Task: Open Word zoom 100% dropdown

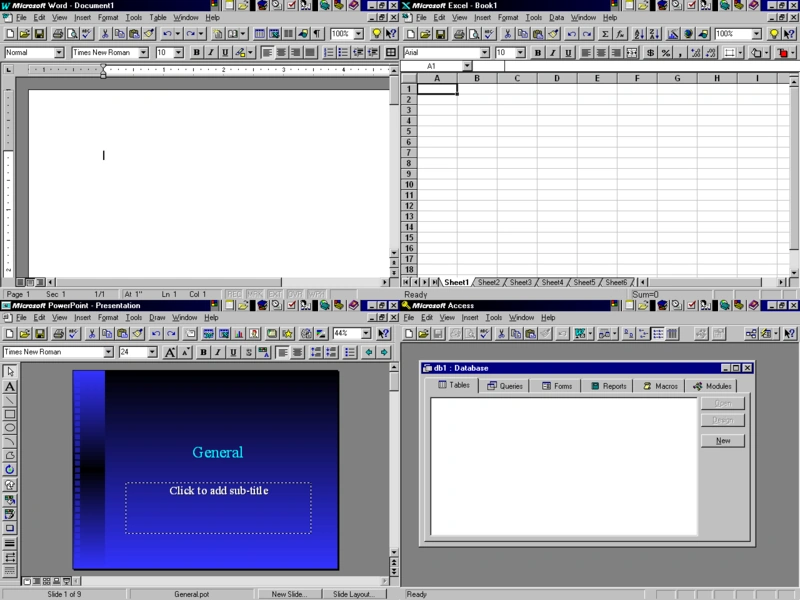Action: point(359,34)
